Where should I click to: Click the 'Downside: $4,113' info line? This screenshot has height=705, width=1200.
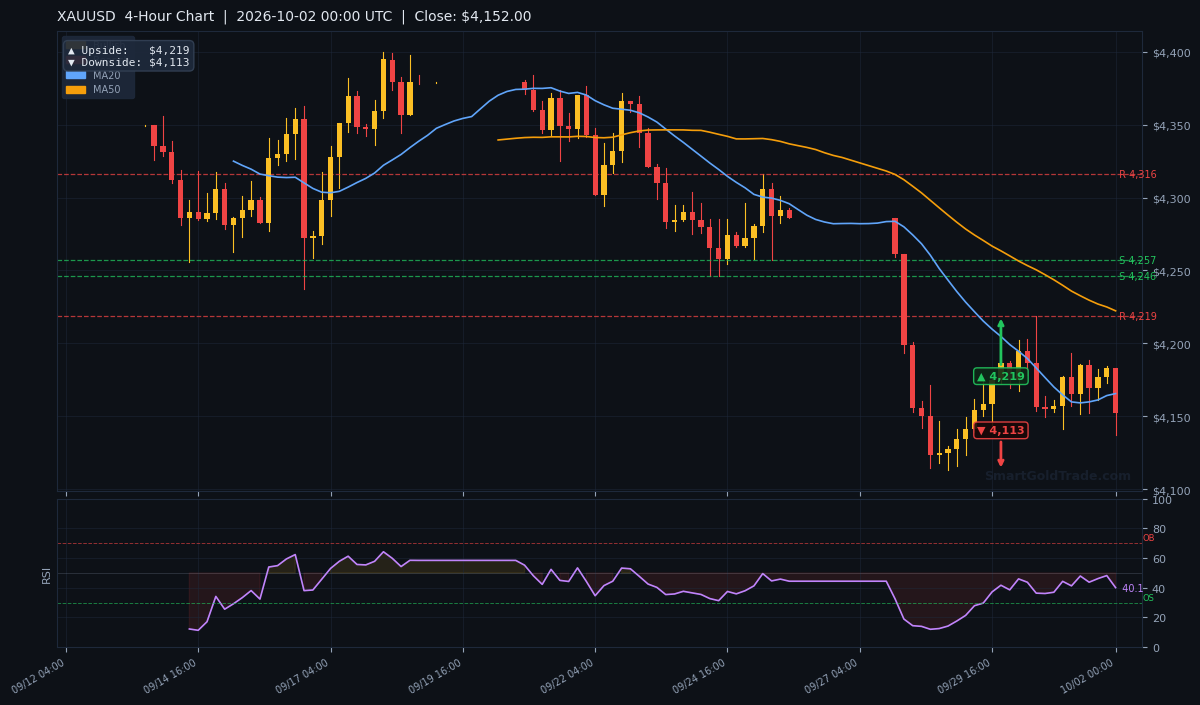click(x=128, y=62)
